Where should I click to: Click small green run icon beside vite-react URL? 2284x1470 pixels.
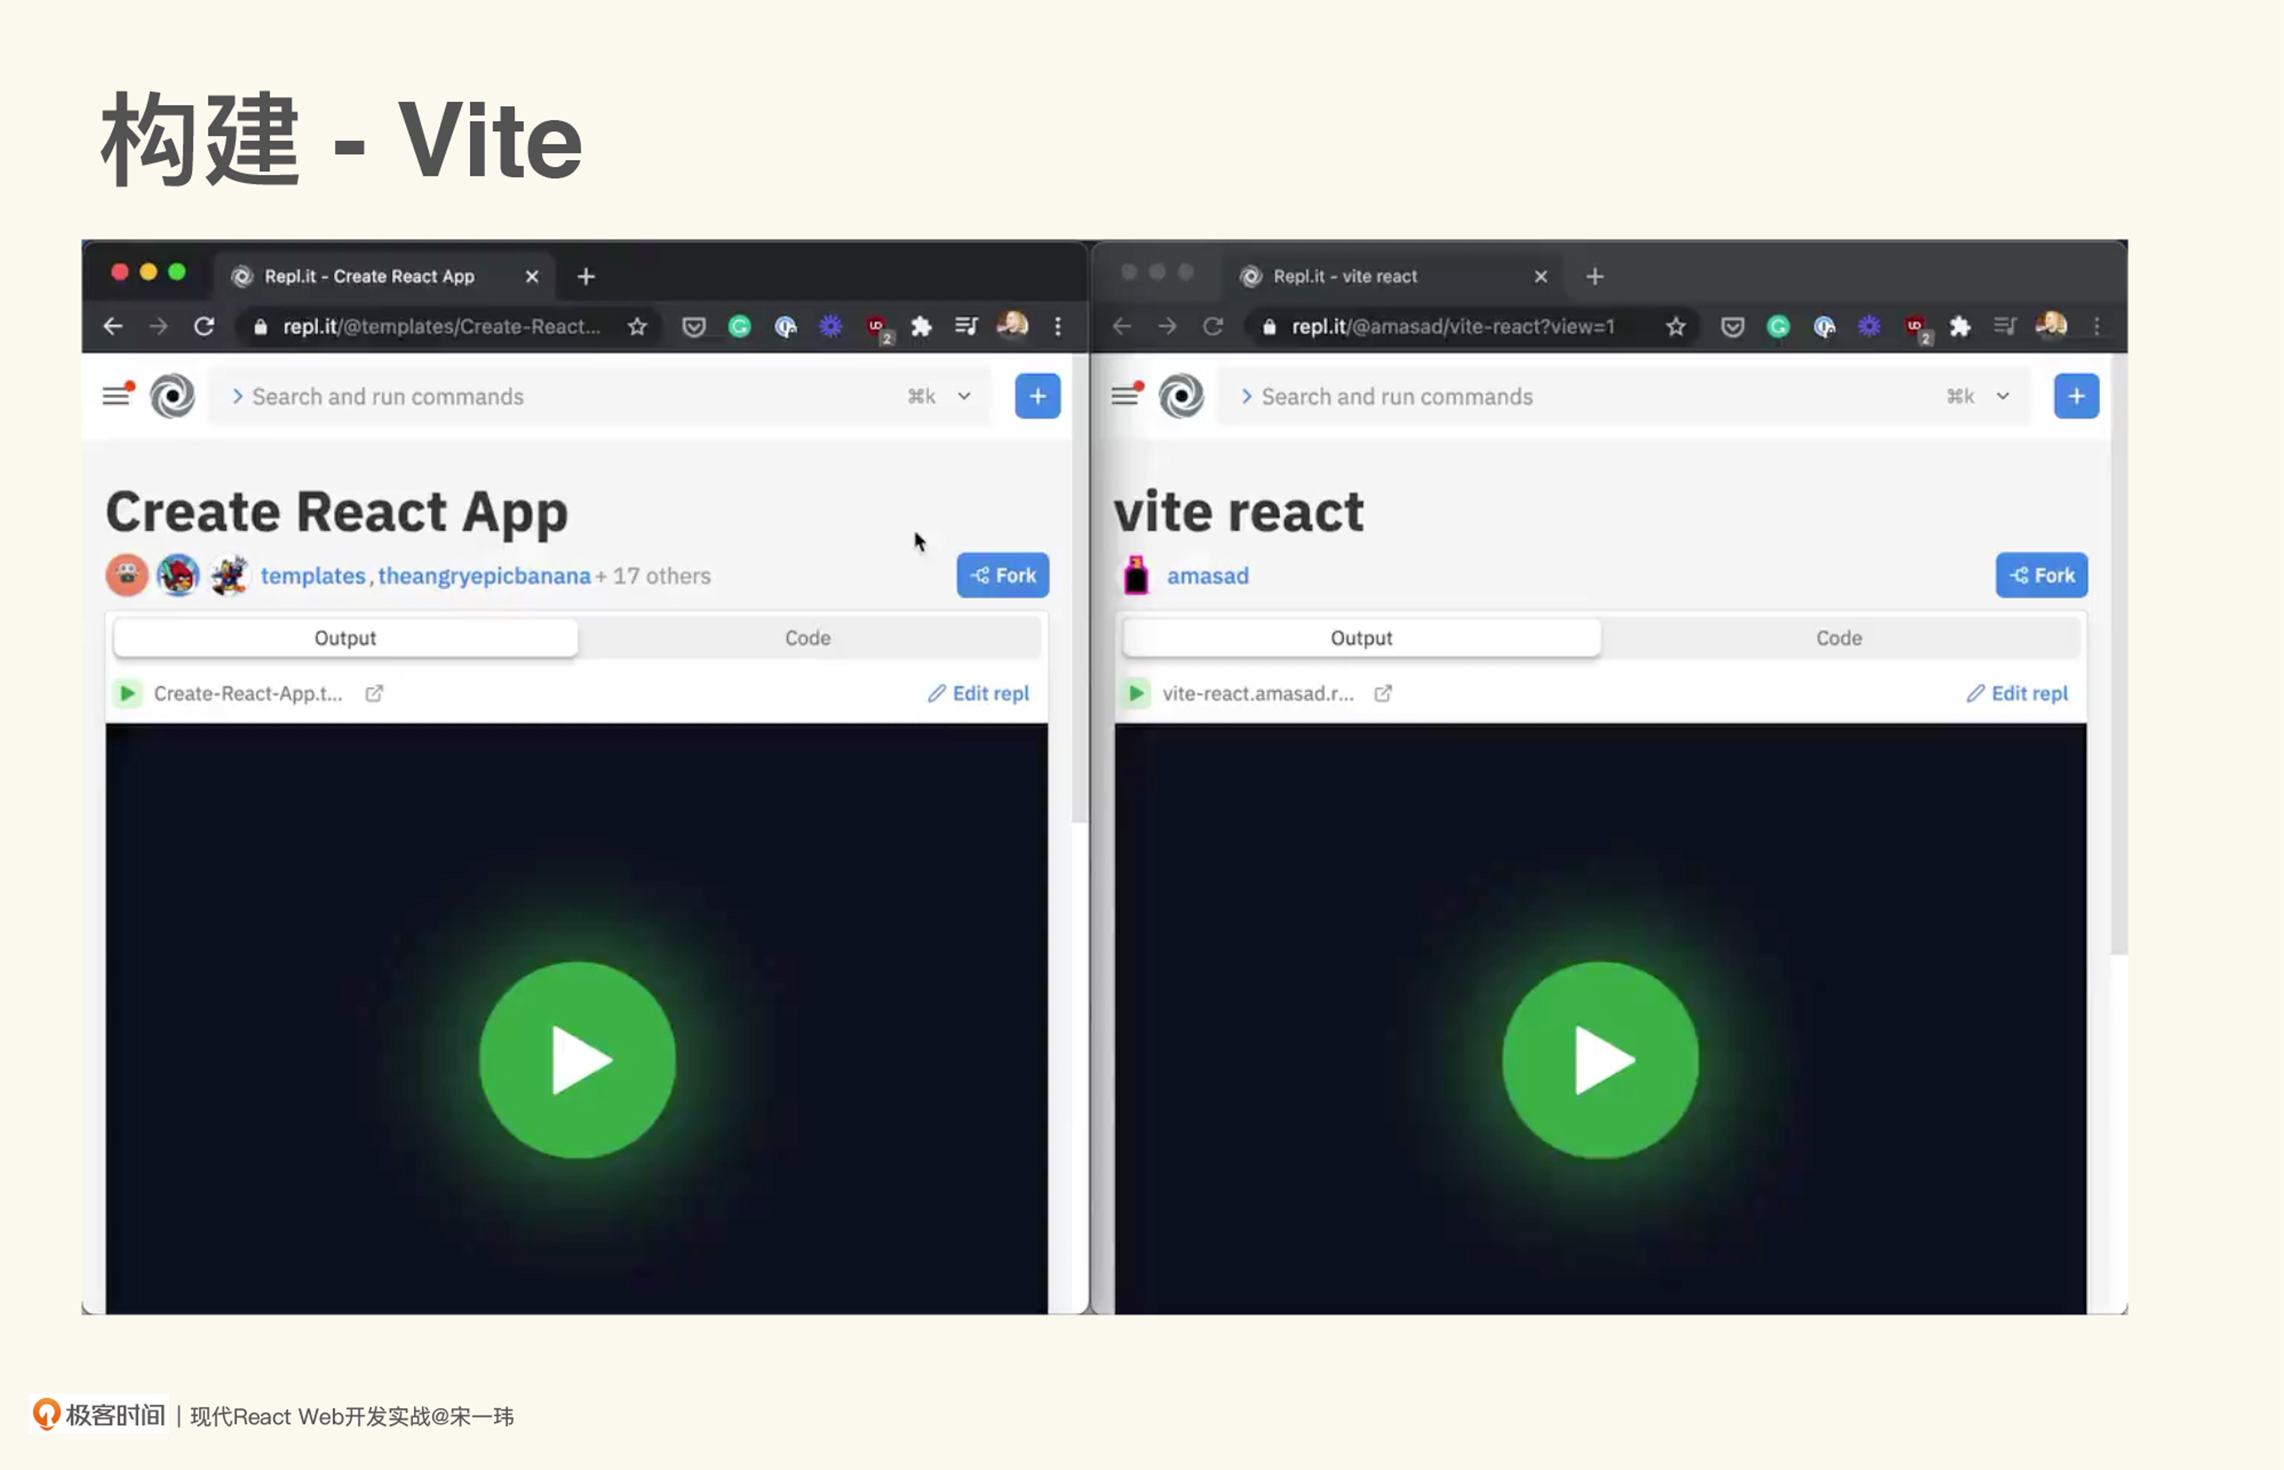(x=1137, y=693)
